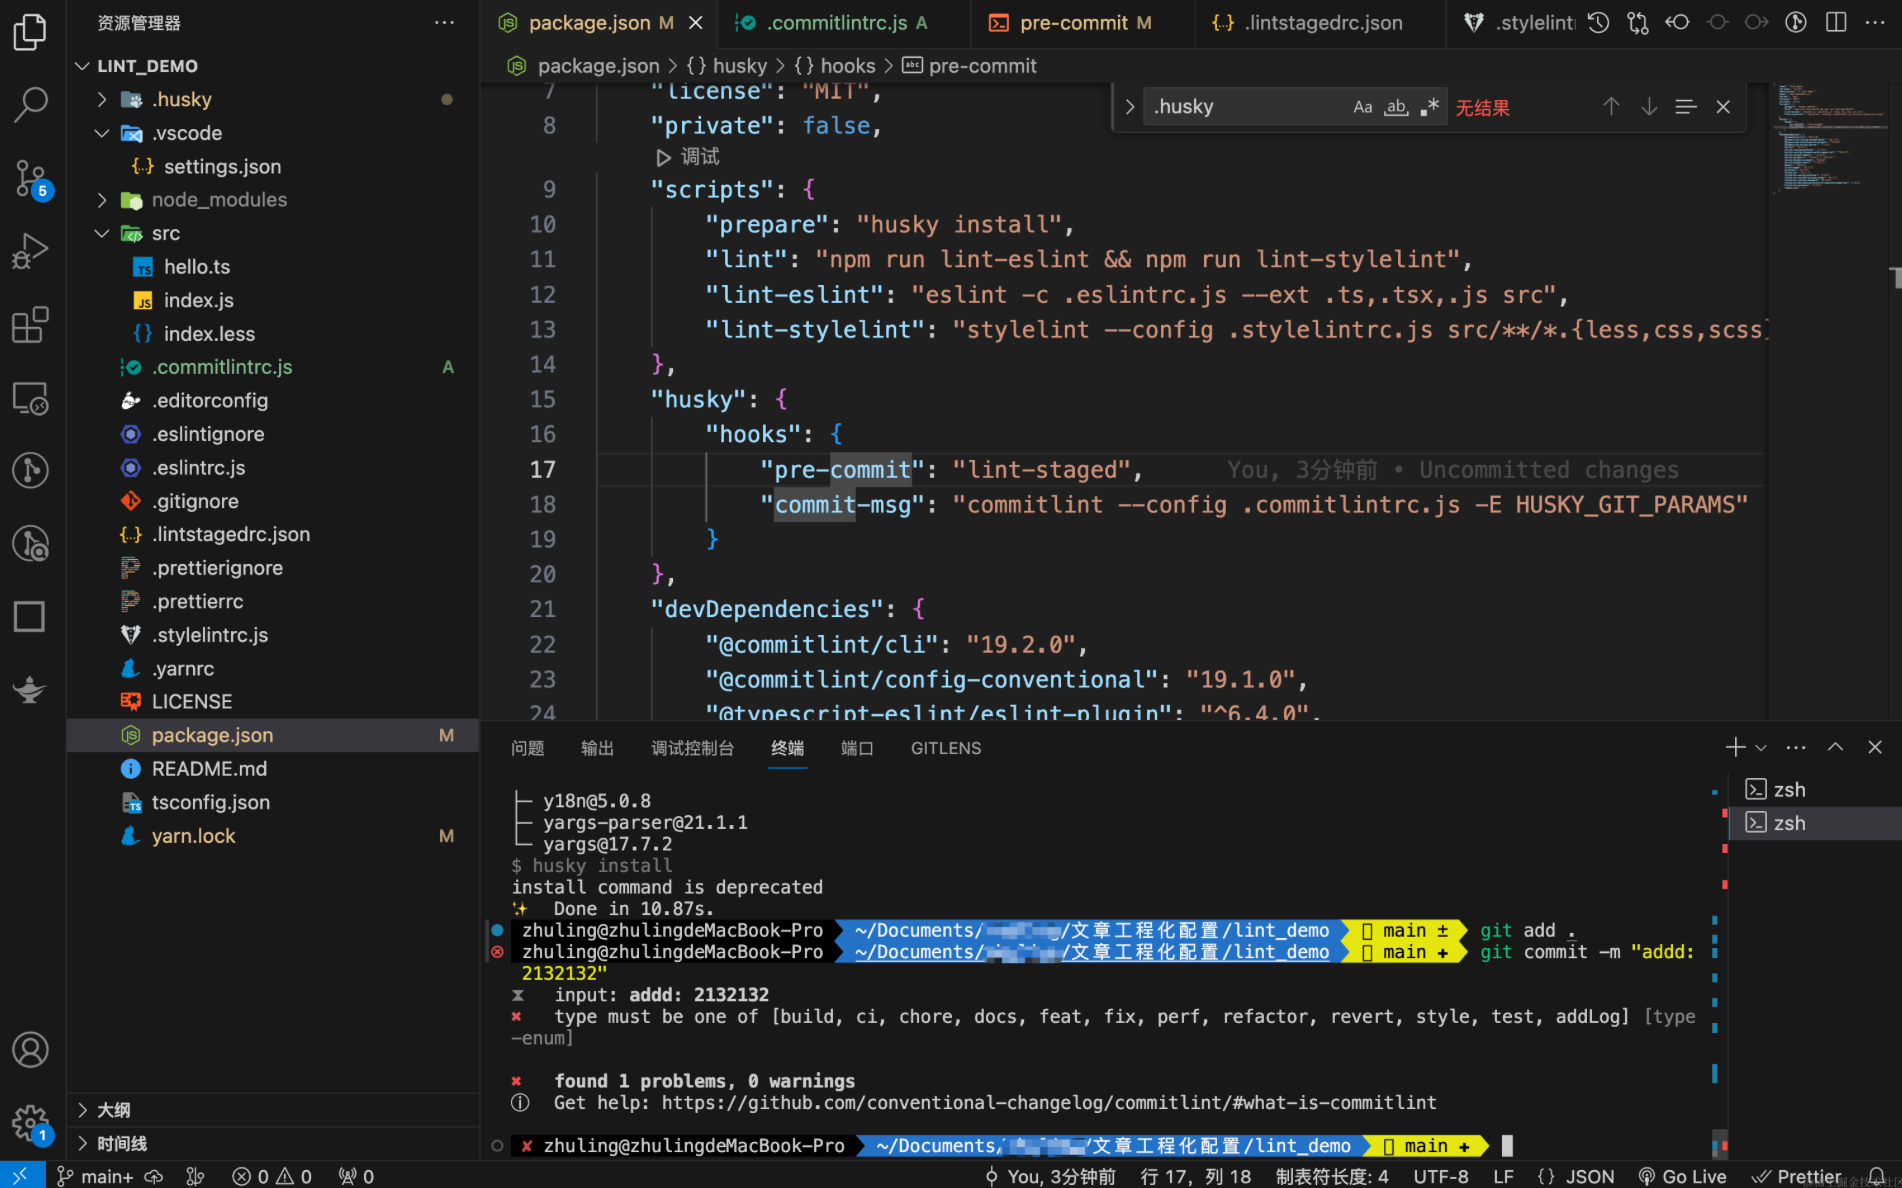Click find in selection icon
This screenshot has width=1902, height=1188.
pyautogui.click(x=1686, y=107)
